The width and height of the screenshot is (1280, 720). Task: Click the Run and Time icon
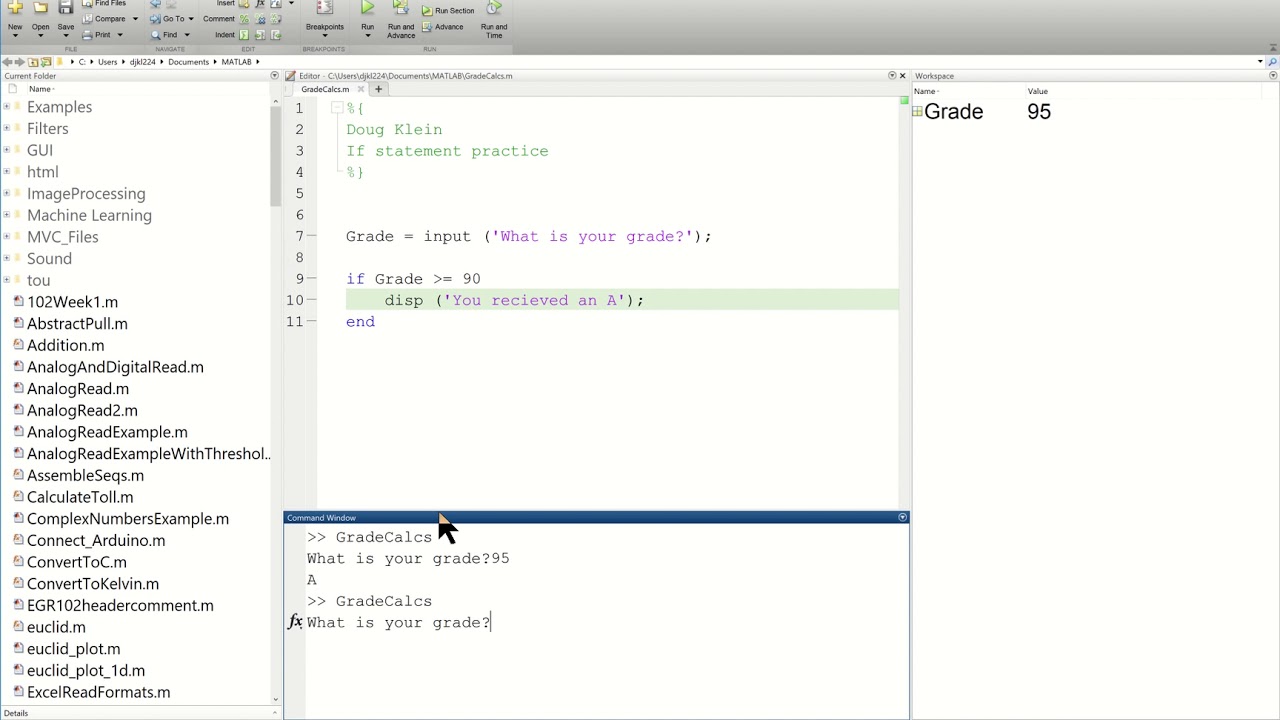coord(494,7)
